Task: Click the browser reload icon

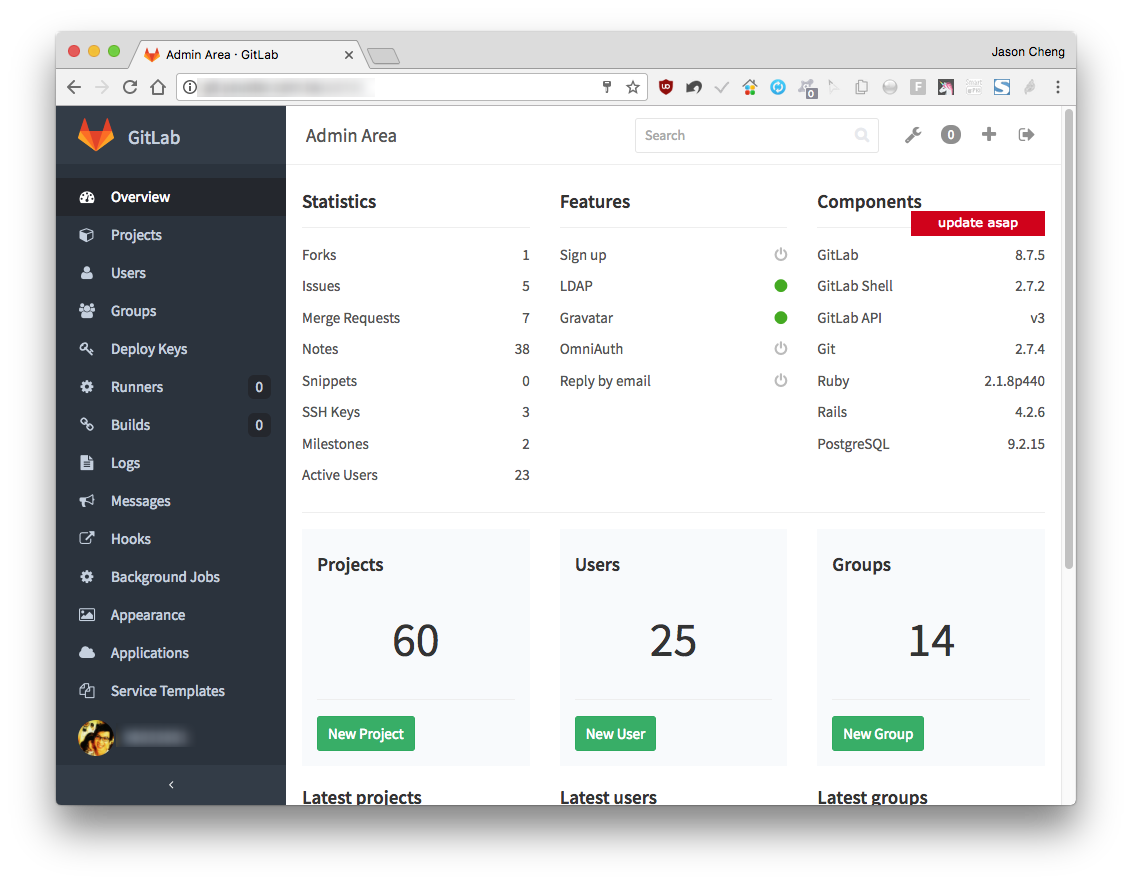Action: (130, 87)
